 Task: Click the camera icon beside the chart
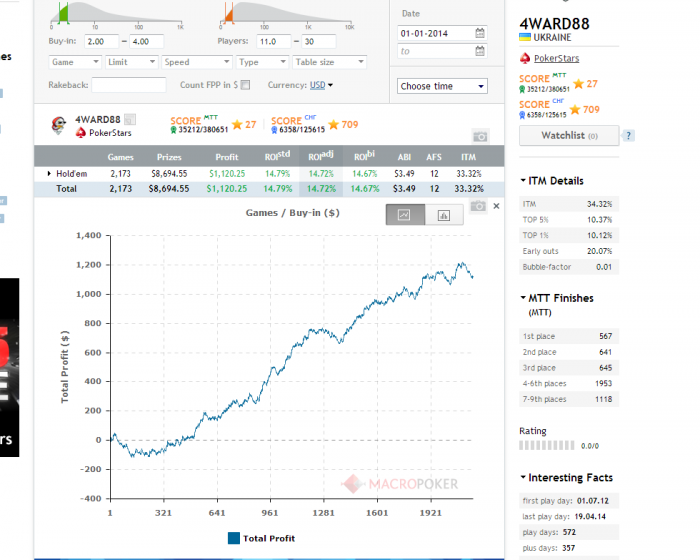[478, 206]
